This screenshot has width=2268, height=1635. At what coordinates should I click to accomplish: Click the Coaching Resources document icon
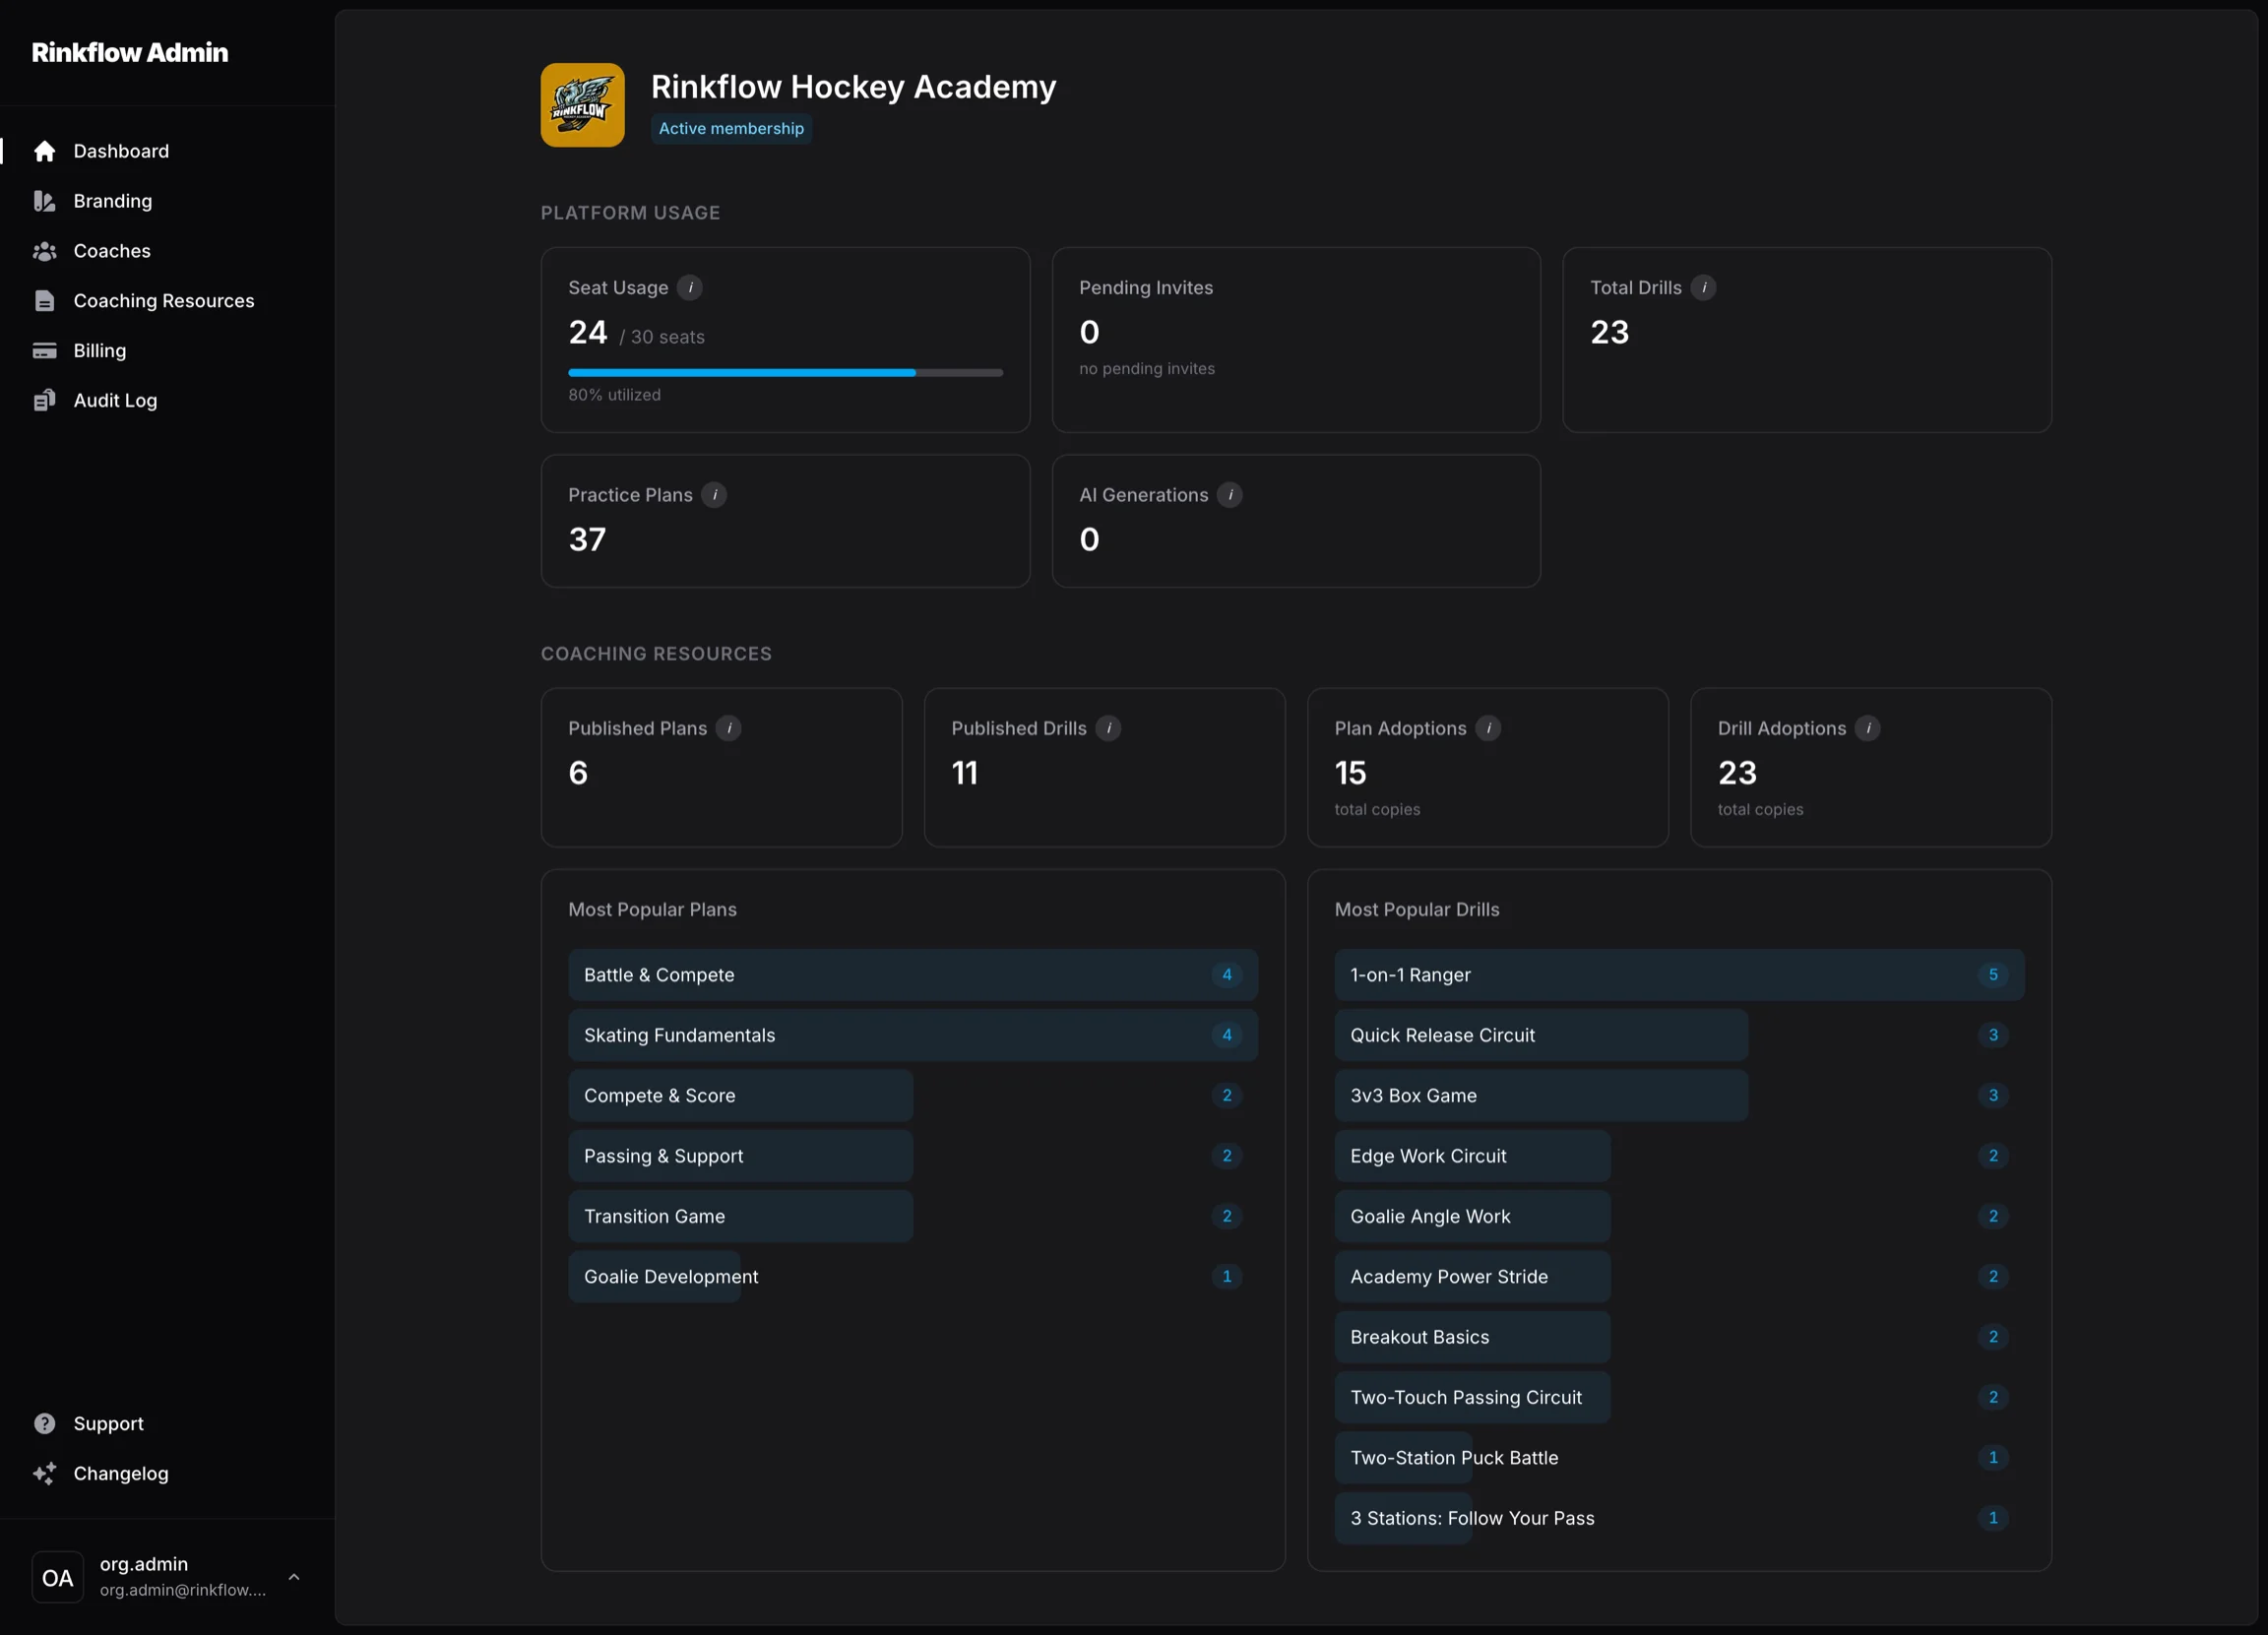coord(44,301)
